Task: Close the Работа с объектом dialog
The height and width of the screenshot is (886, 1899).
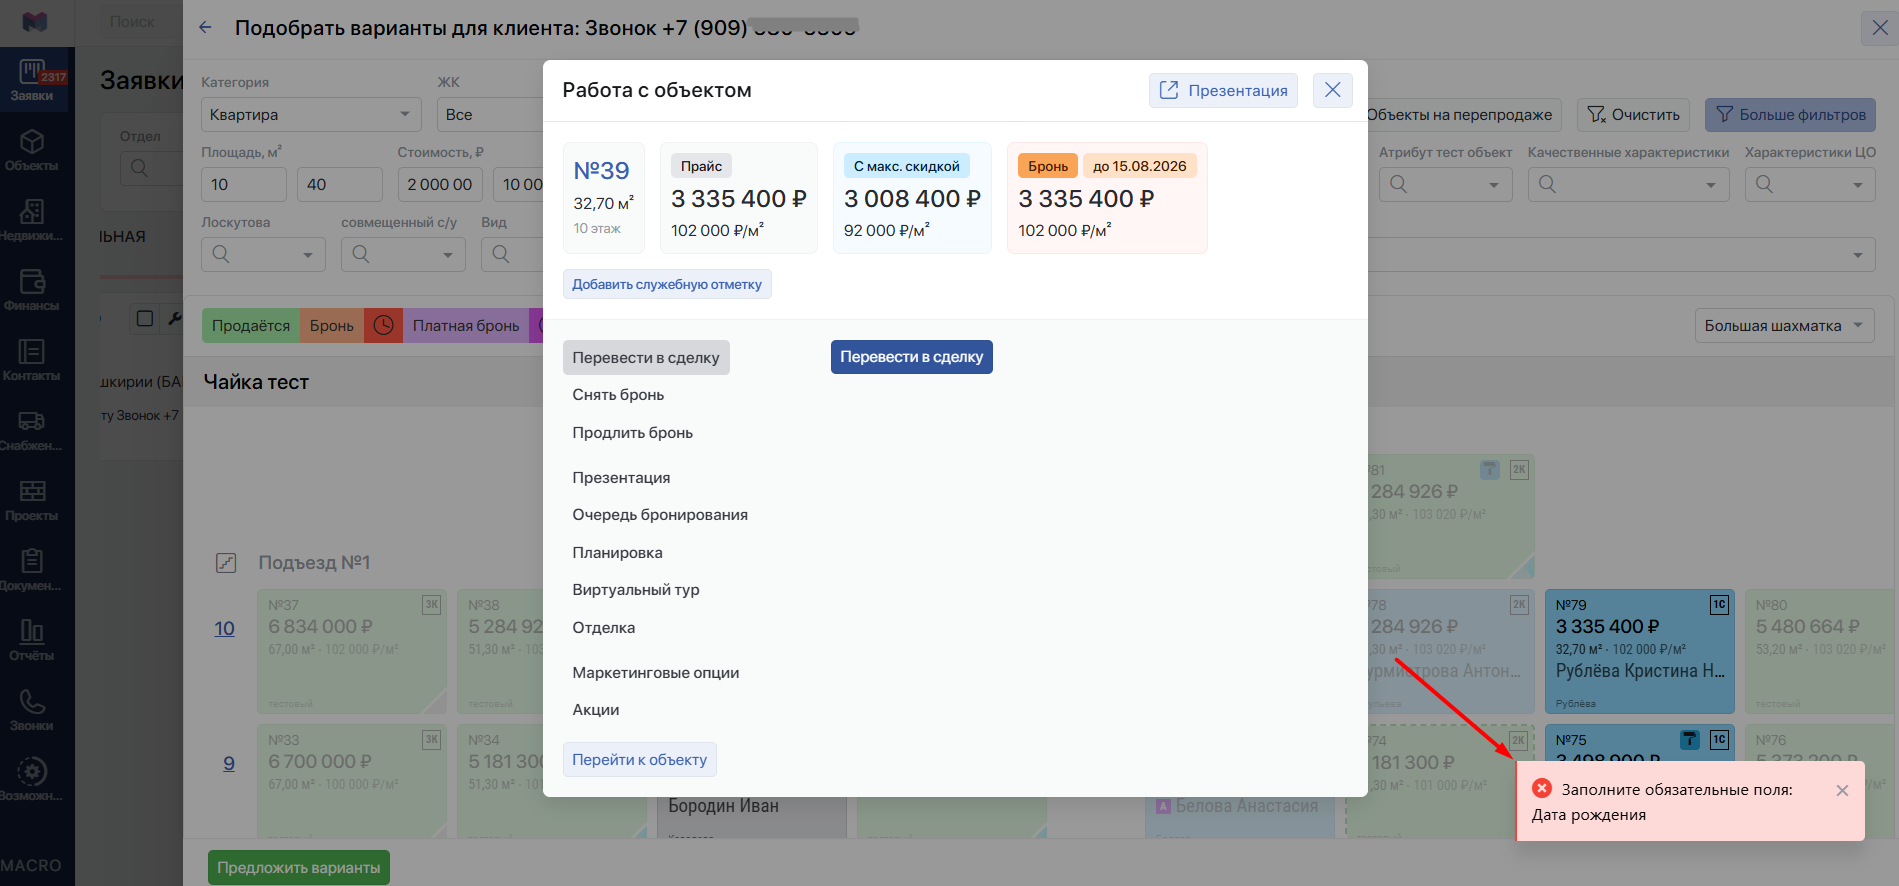Action: (1332, 90)
